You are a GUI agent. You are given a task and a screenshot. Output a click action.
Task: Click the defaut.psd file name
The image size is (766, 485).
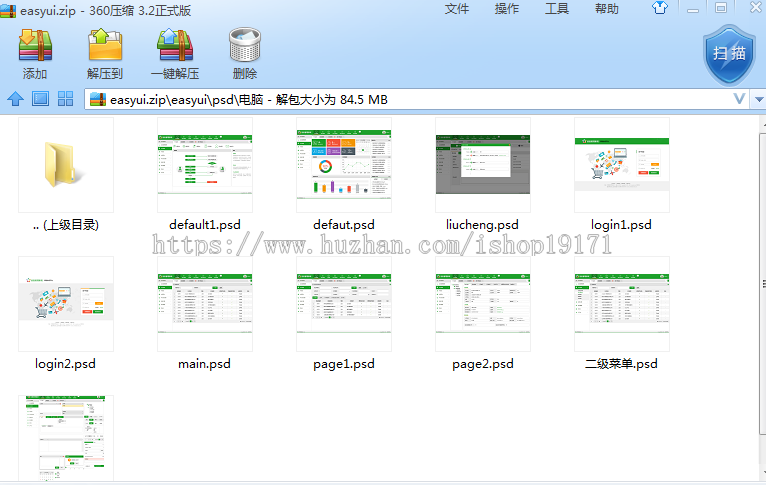[x=344, y=225]
